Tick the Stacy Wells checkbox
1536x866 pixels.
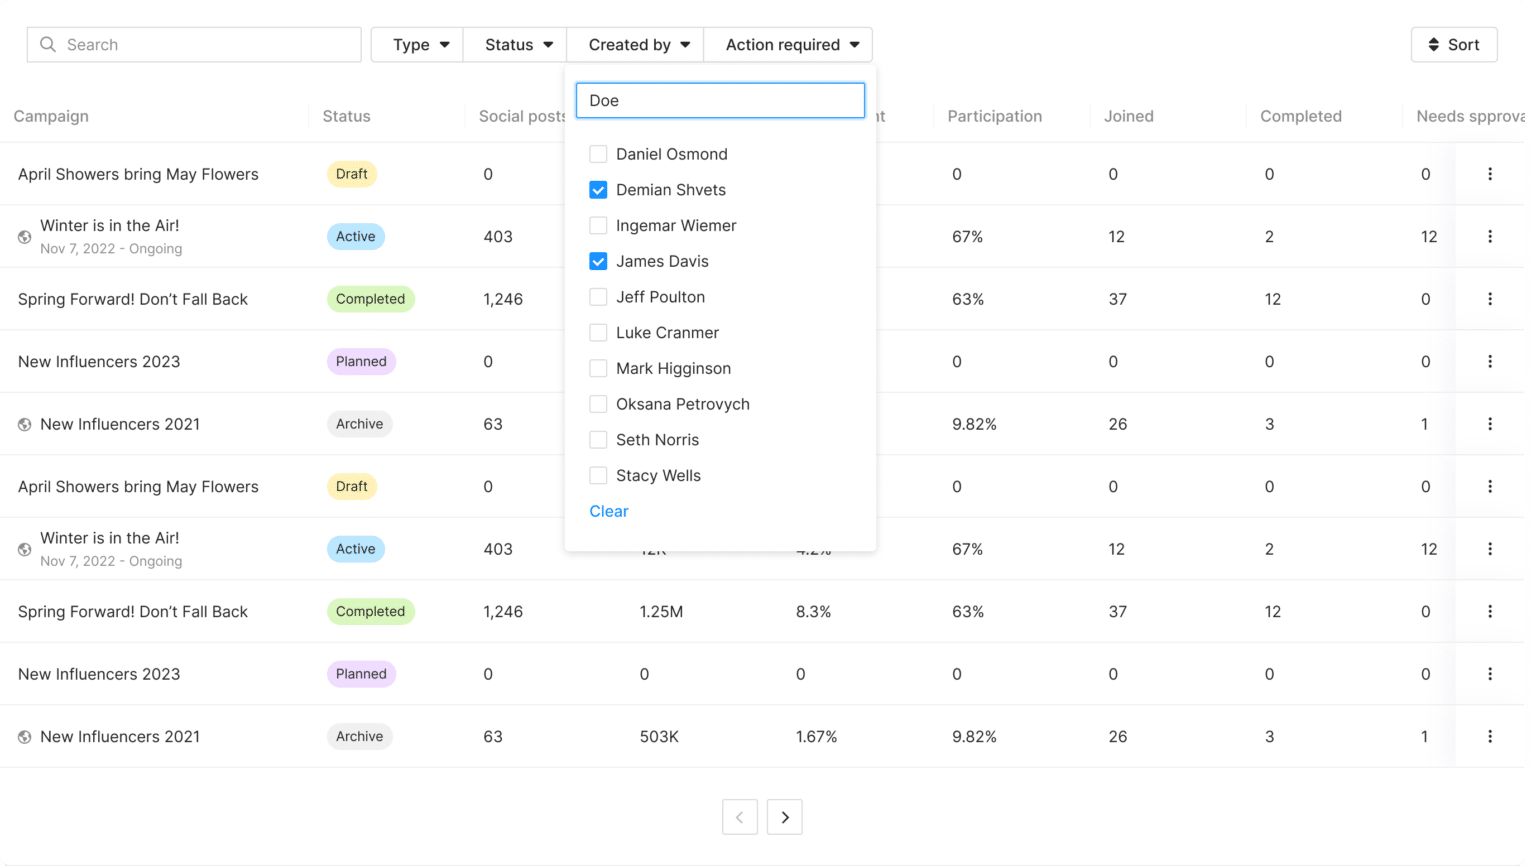(x=598, y=476)
